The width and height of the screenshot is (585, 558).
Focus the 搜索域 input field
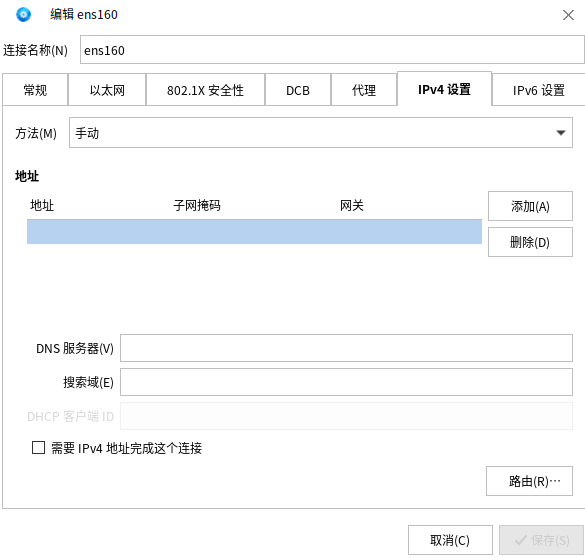pyautogui.click(x=346, y=382)
